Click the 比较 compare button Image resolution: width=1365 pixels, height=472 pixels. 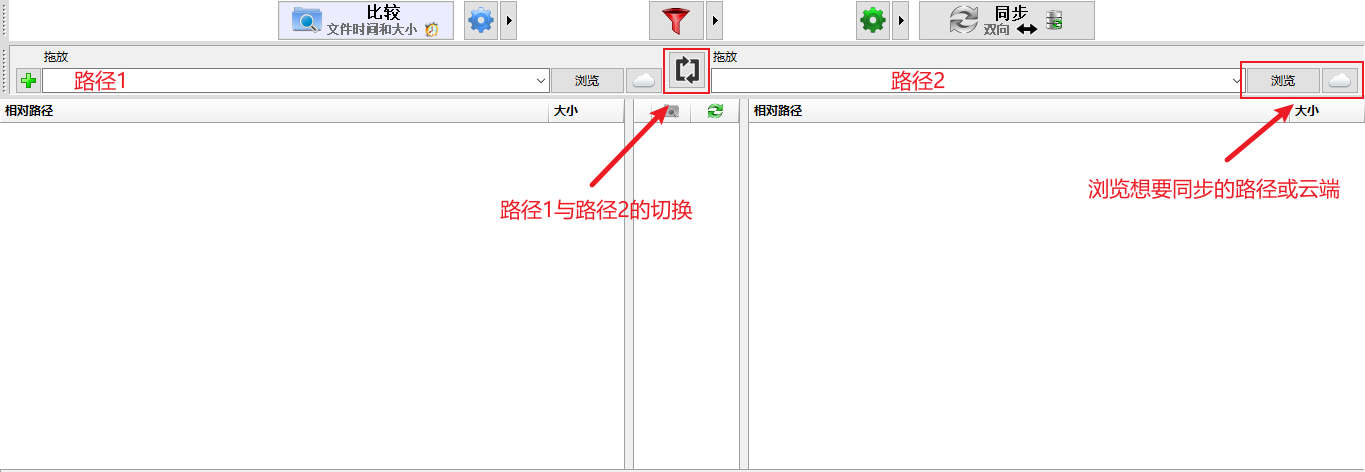[366, 20]
